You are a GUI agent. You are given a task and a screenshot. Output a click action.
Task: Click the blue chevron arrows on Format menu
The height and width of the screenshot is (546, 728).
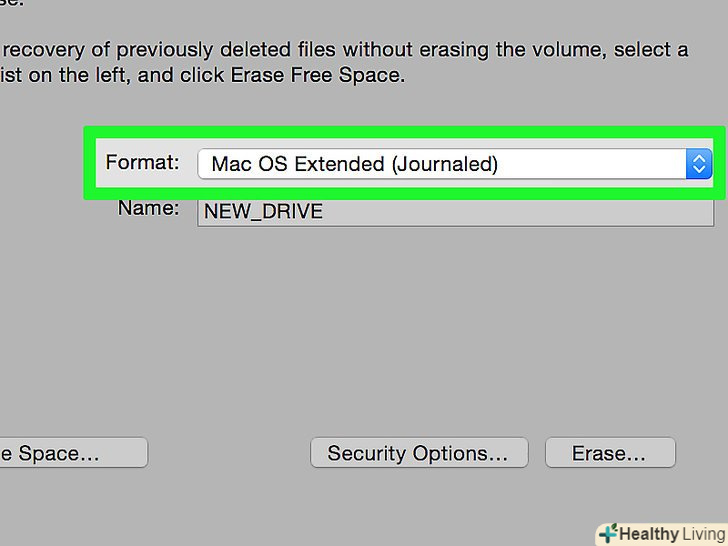point(698,164)
